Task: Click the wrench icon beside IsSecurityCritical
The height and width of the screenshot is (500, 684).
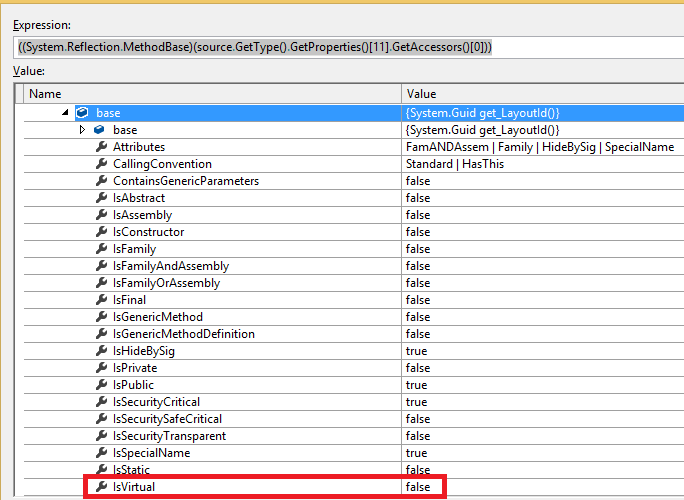Action: (x=101, y=402)
